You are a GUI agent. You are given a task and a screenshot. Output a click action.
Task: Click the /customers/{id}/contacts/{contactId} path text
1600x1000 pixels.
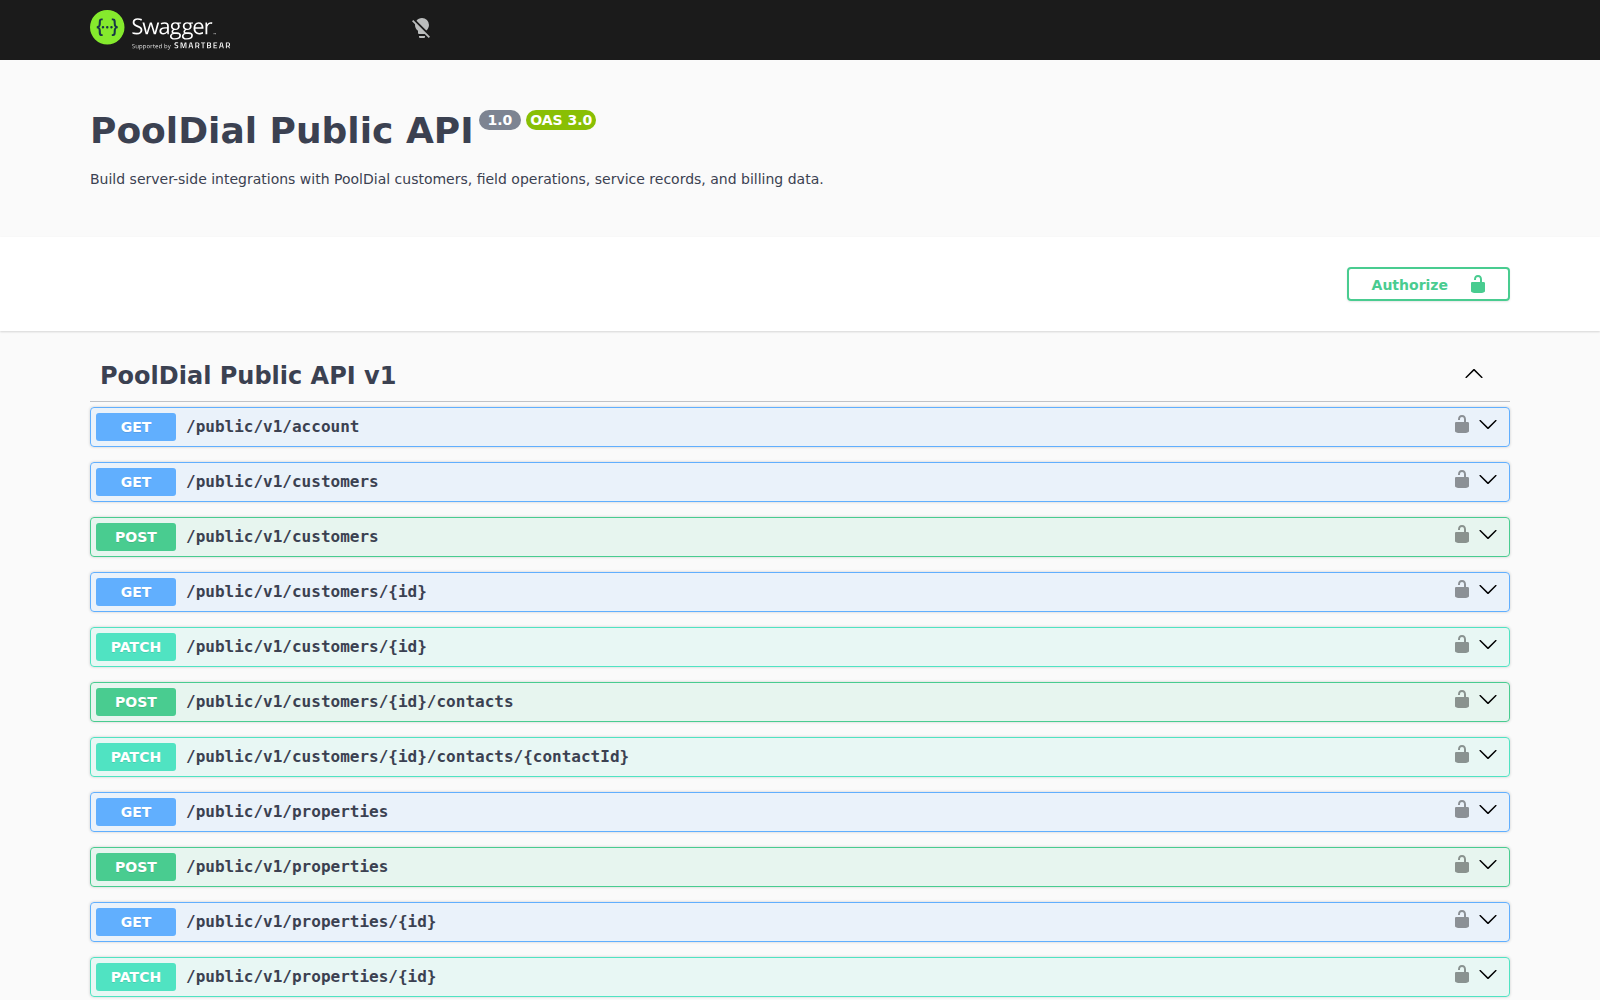(x=408, y=757)
